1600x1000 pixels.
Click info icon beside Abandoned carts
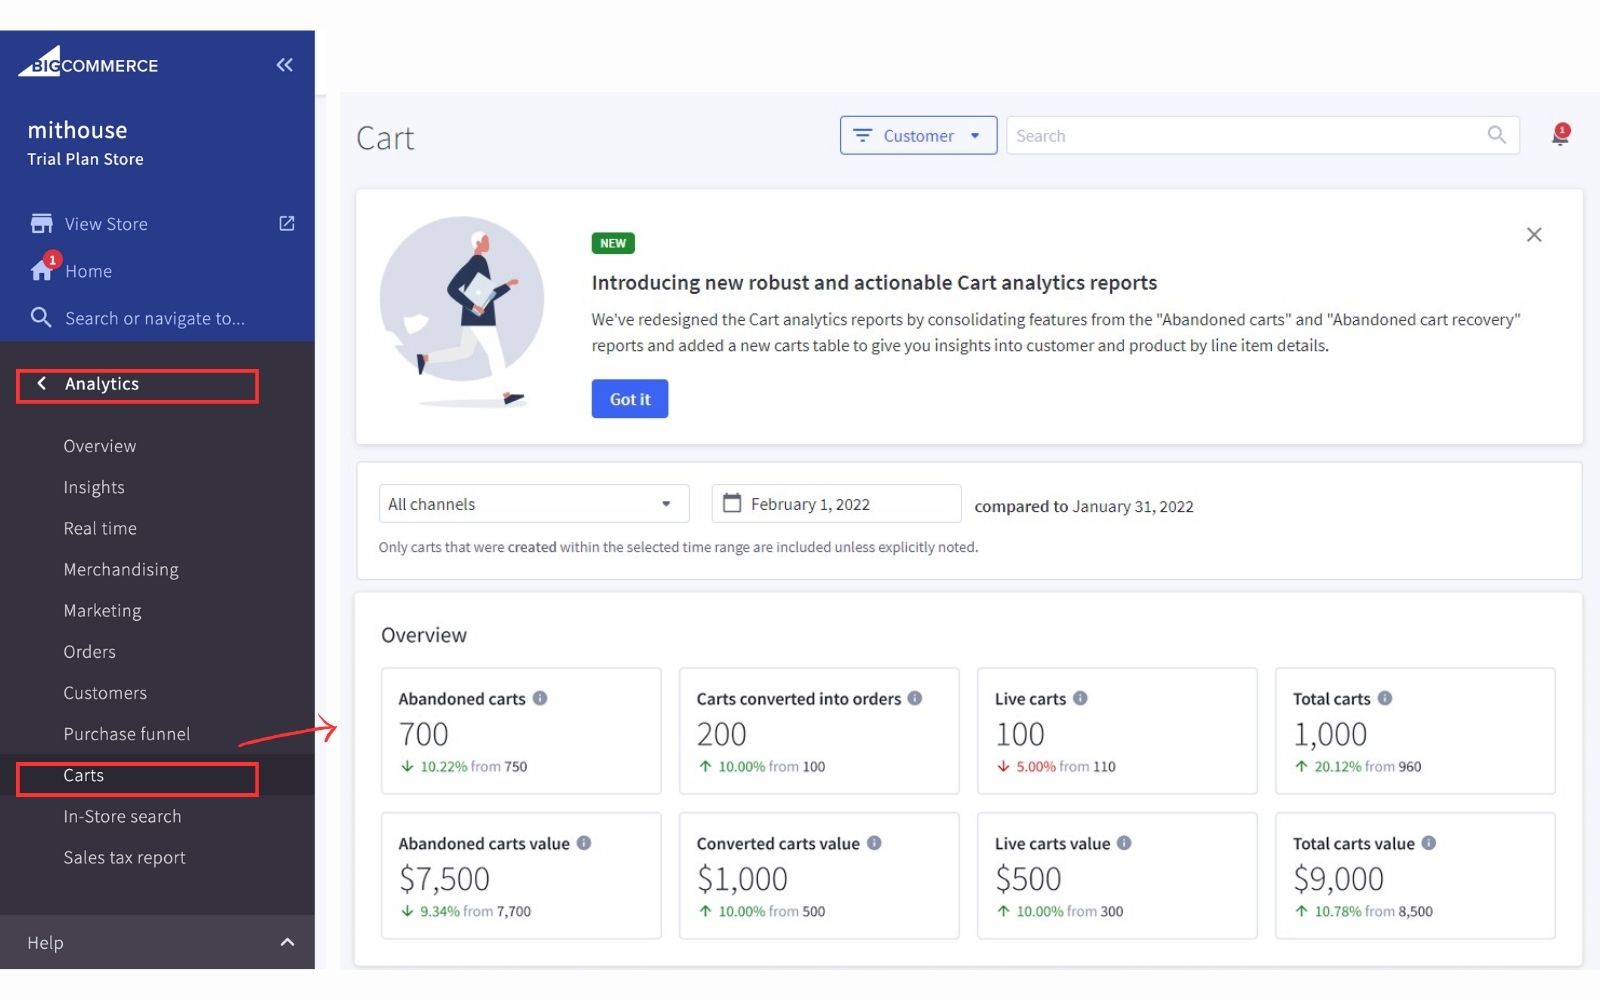(x=540, y=698)
